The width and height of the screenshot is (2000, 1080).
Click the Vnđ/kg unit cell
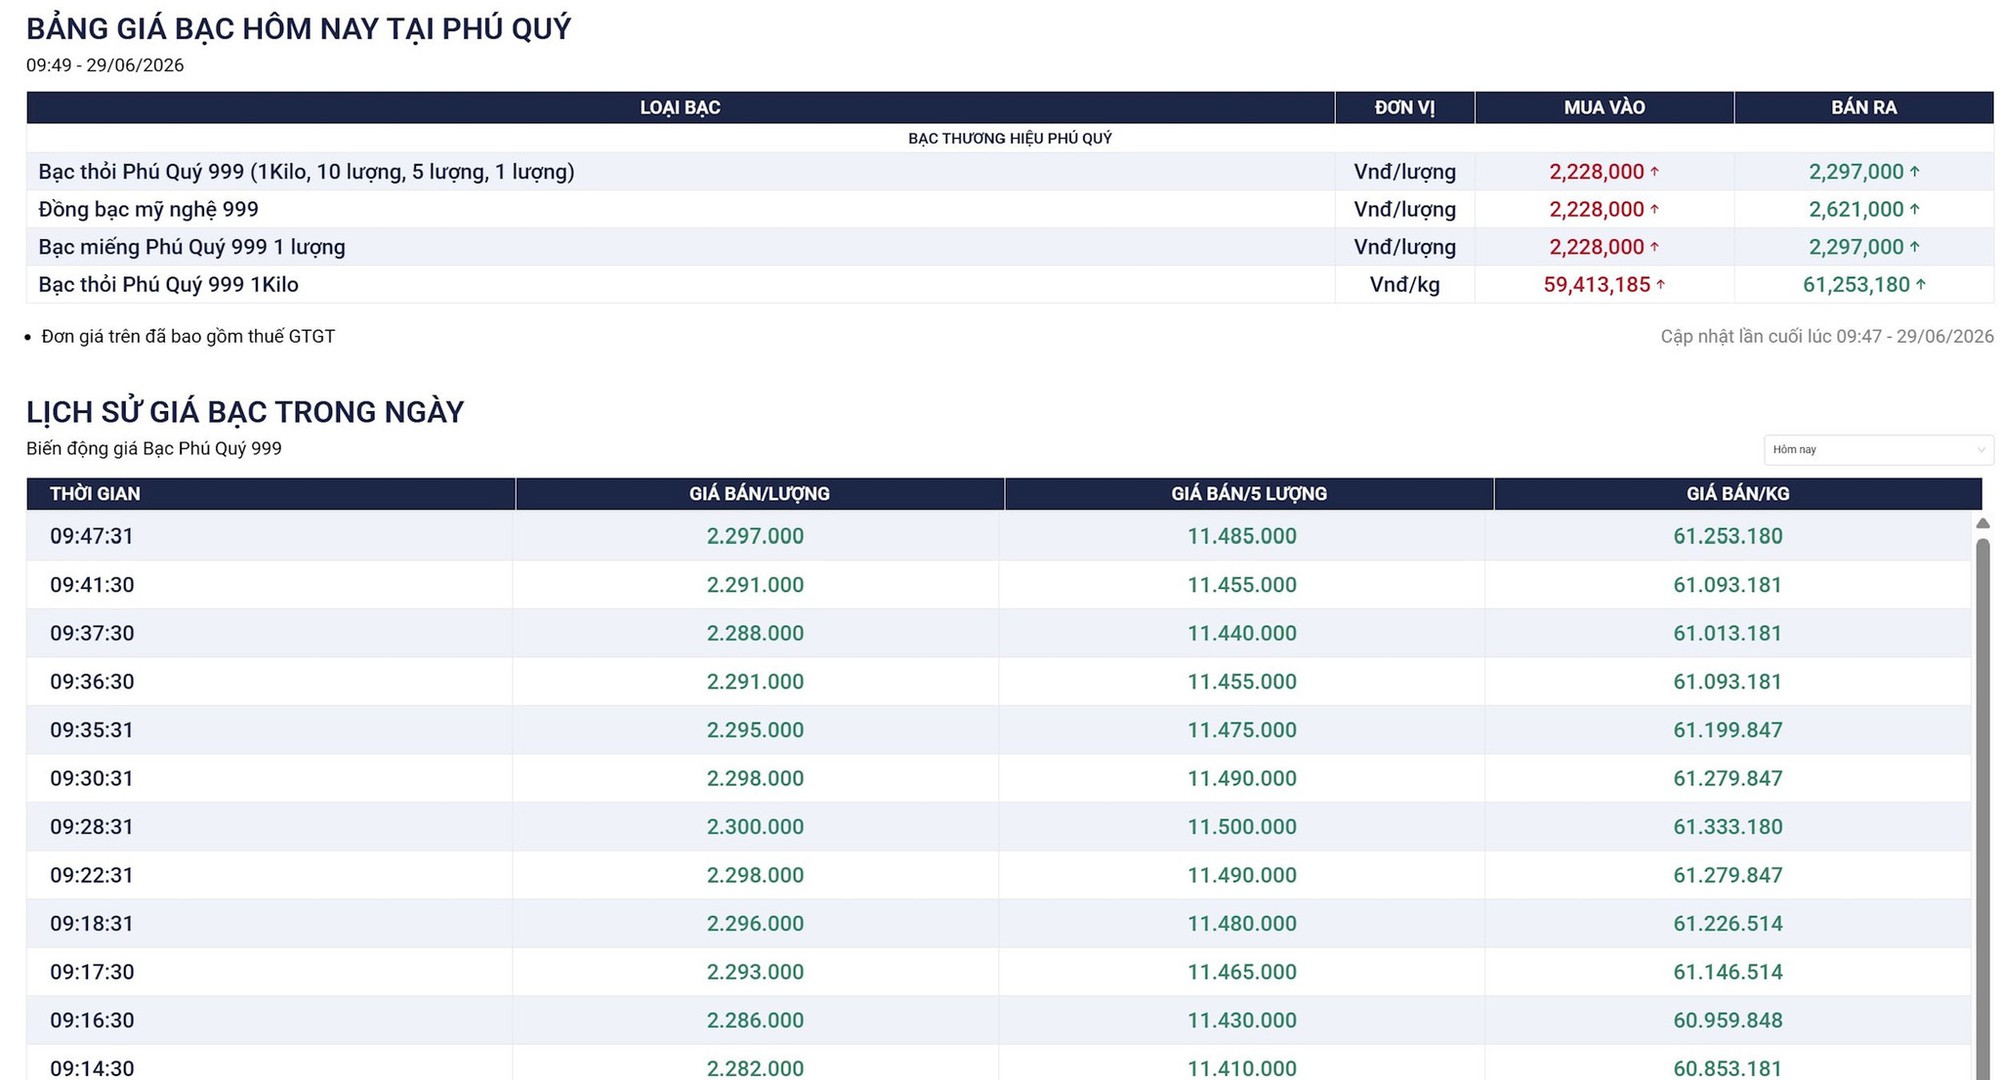pyautogui.click(x=1405, y=284)
